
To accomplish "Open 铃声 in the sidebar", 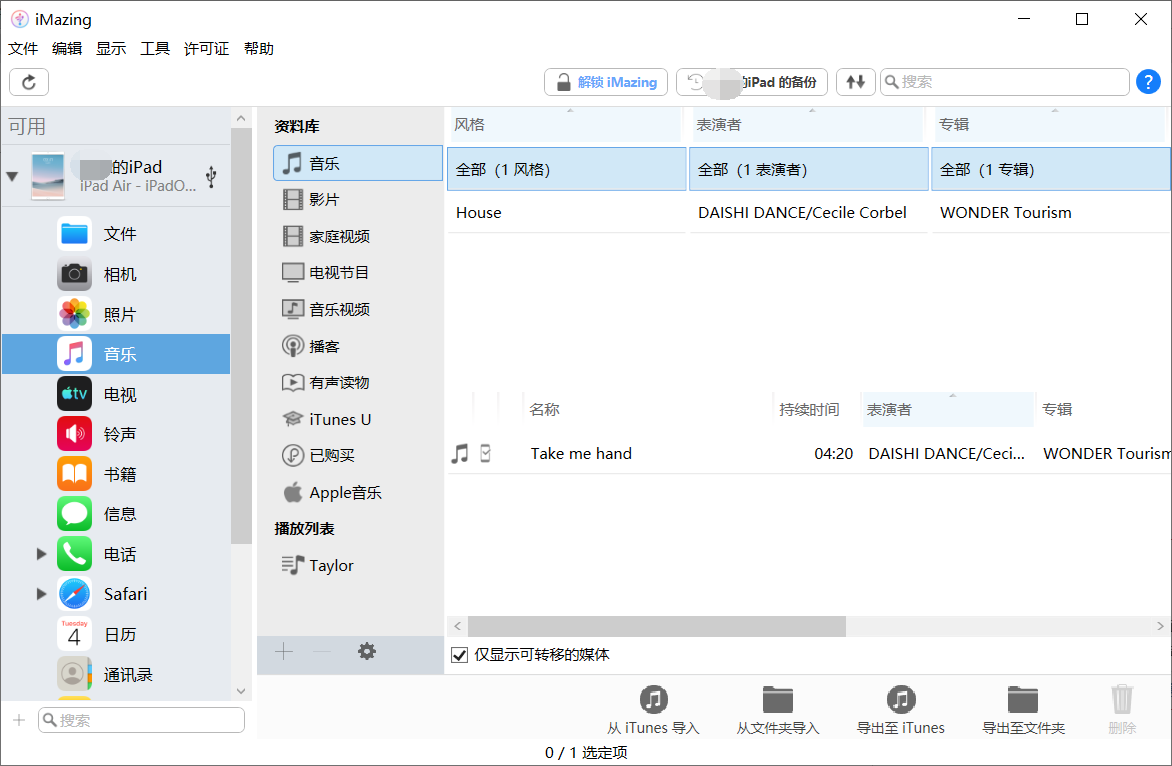I will [117, 434].
